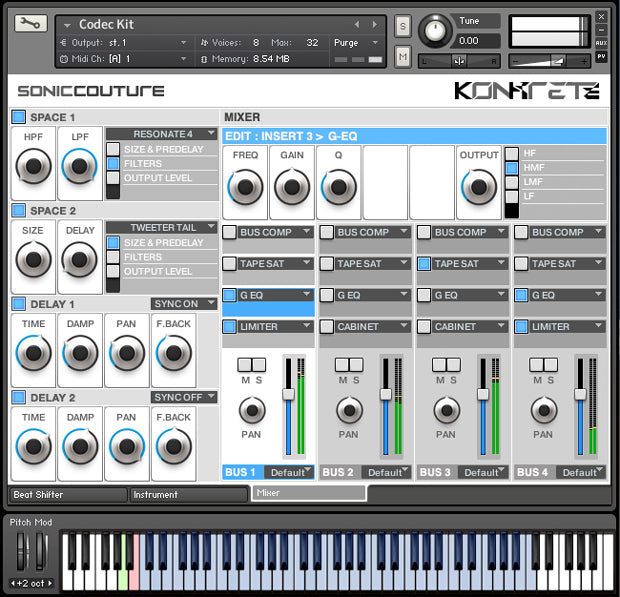Open Bus 2 G EQ dropdown arrow

404,294
